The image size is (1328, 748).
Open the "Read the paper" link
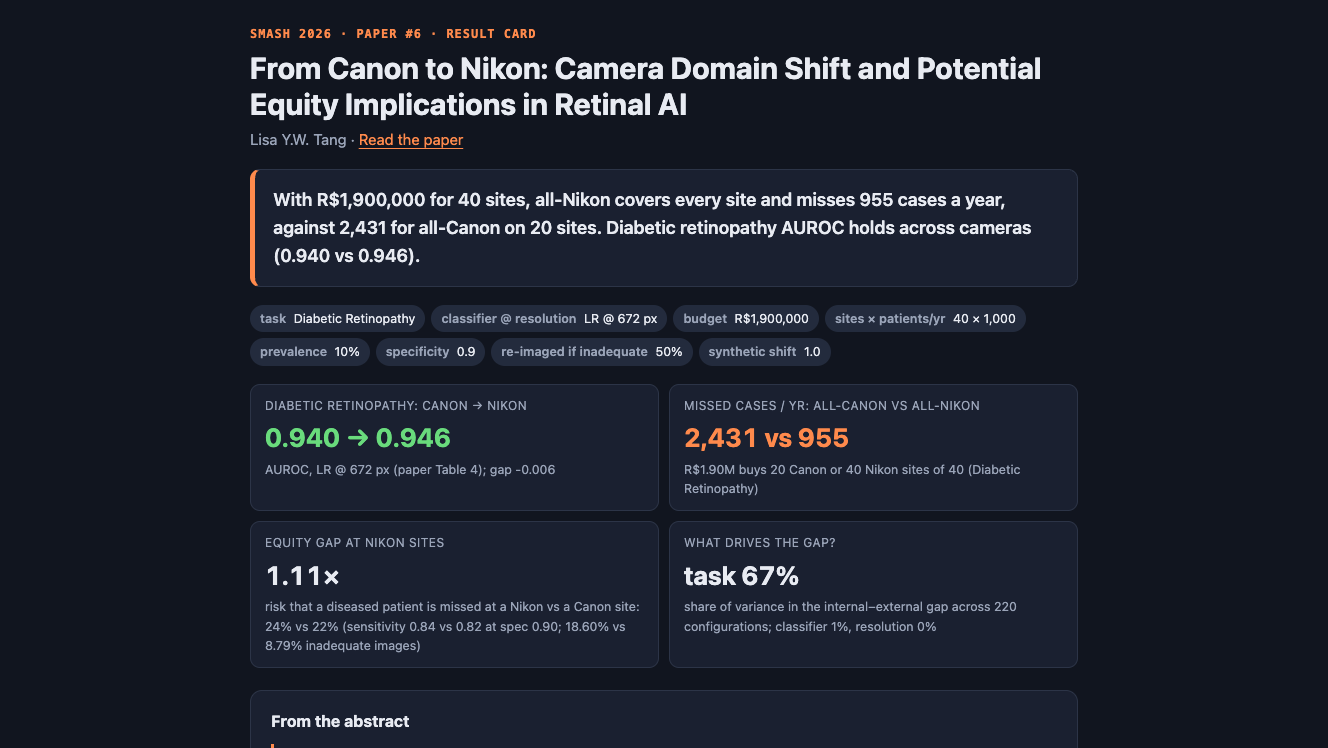411,140
